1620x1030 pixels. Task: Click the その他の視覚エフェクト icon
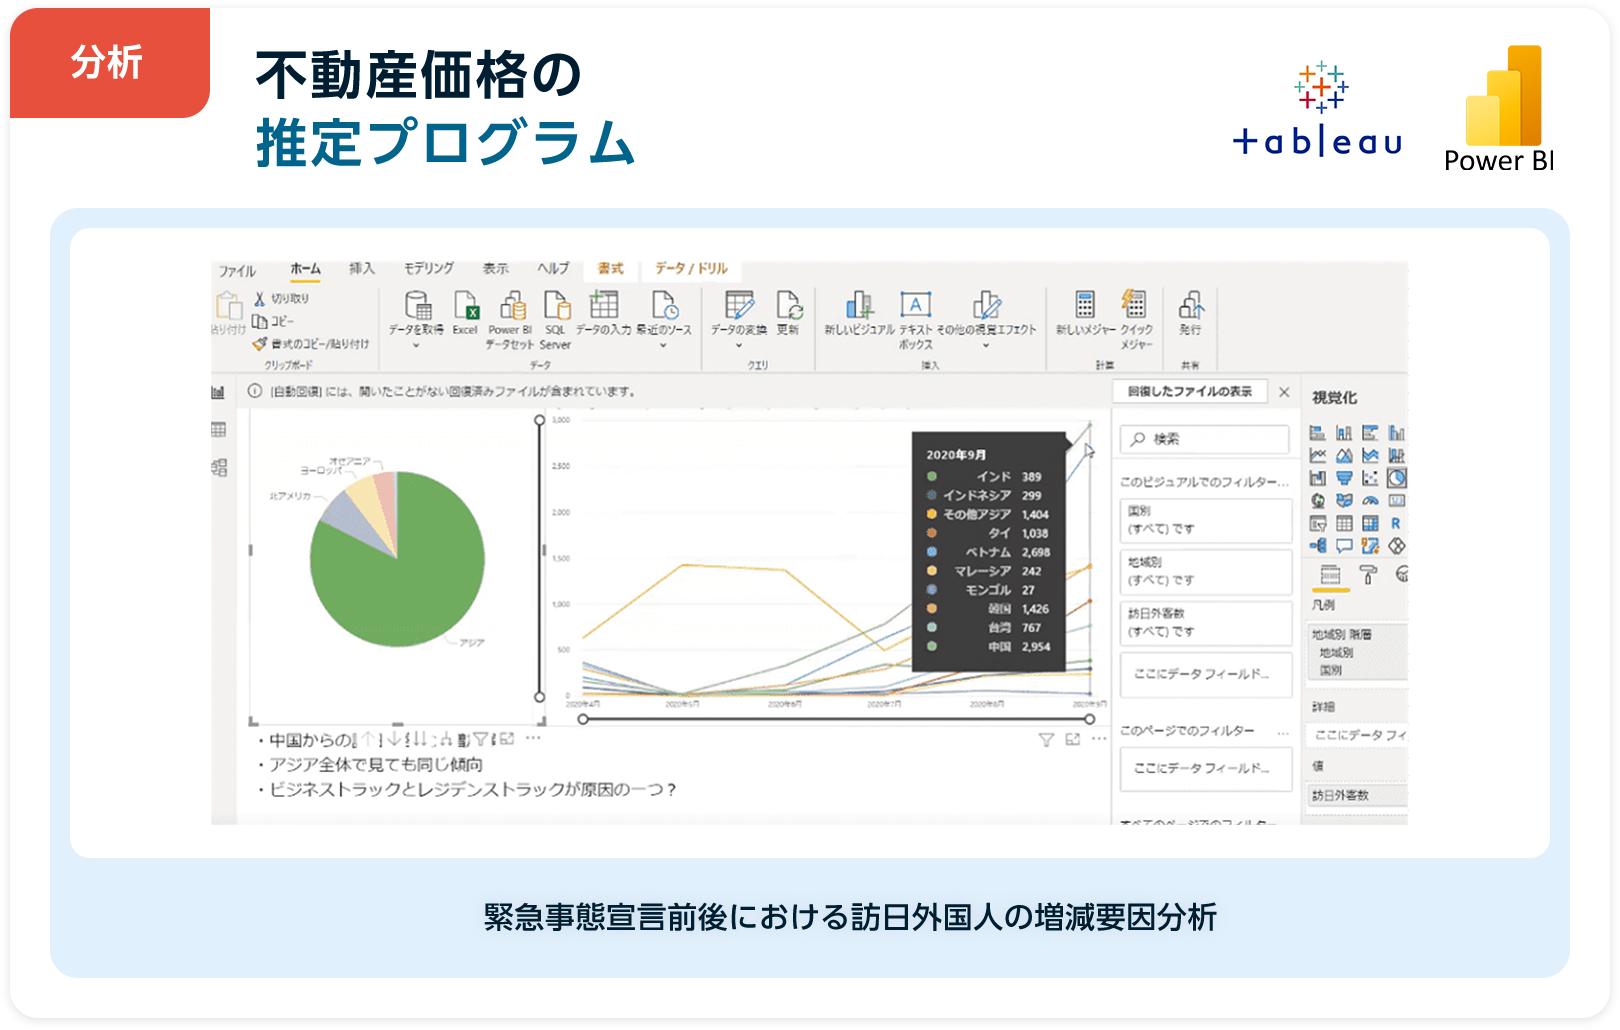point(987,304)
